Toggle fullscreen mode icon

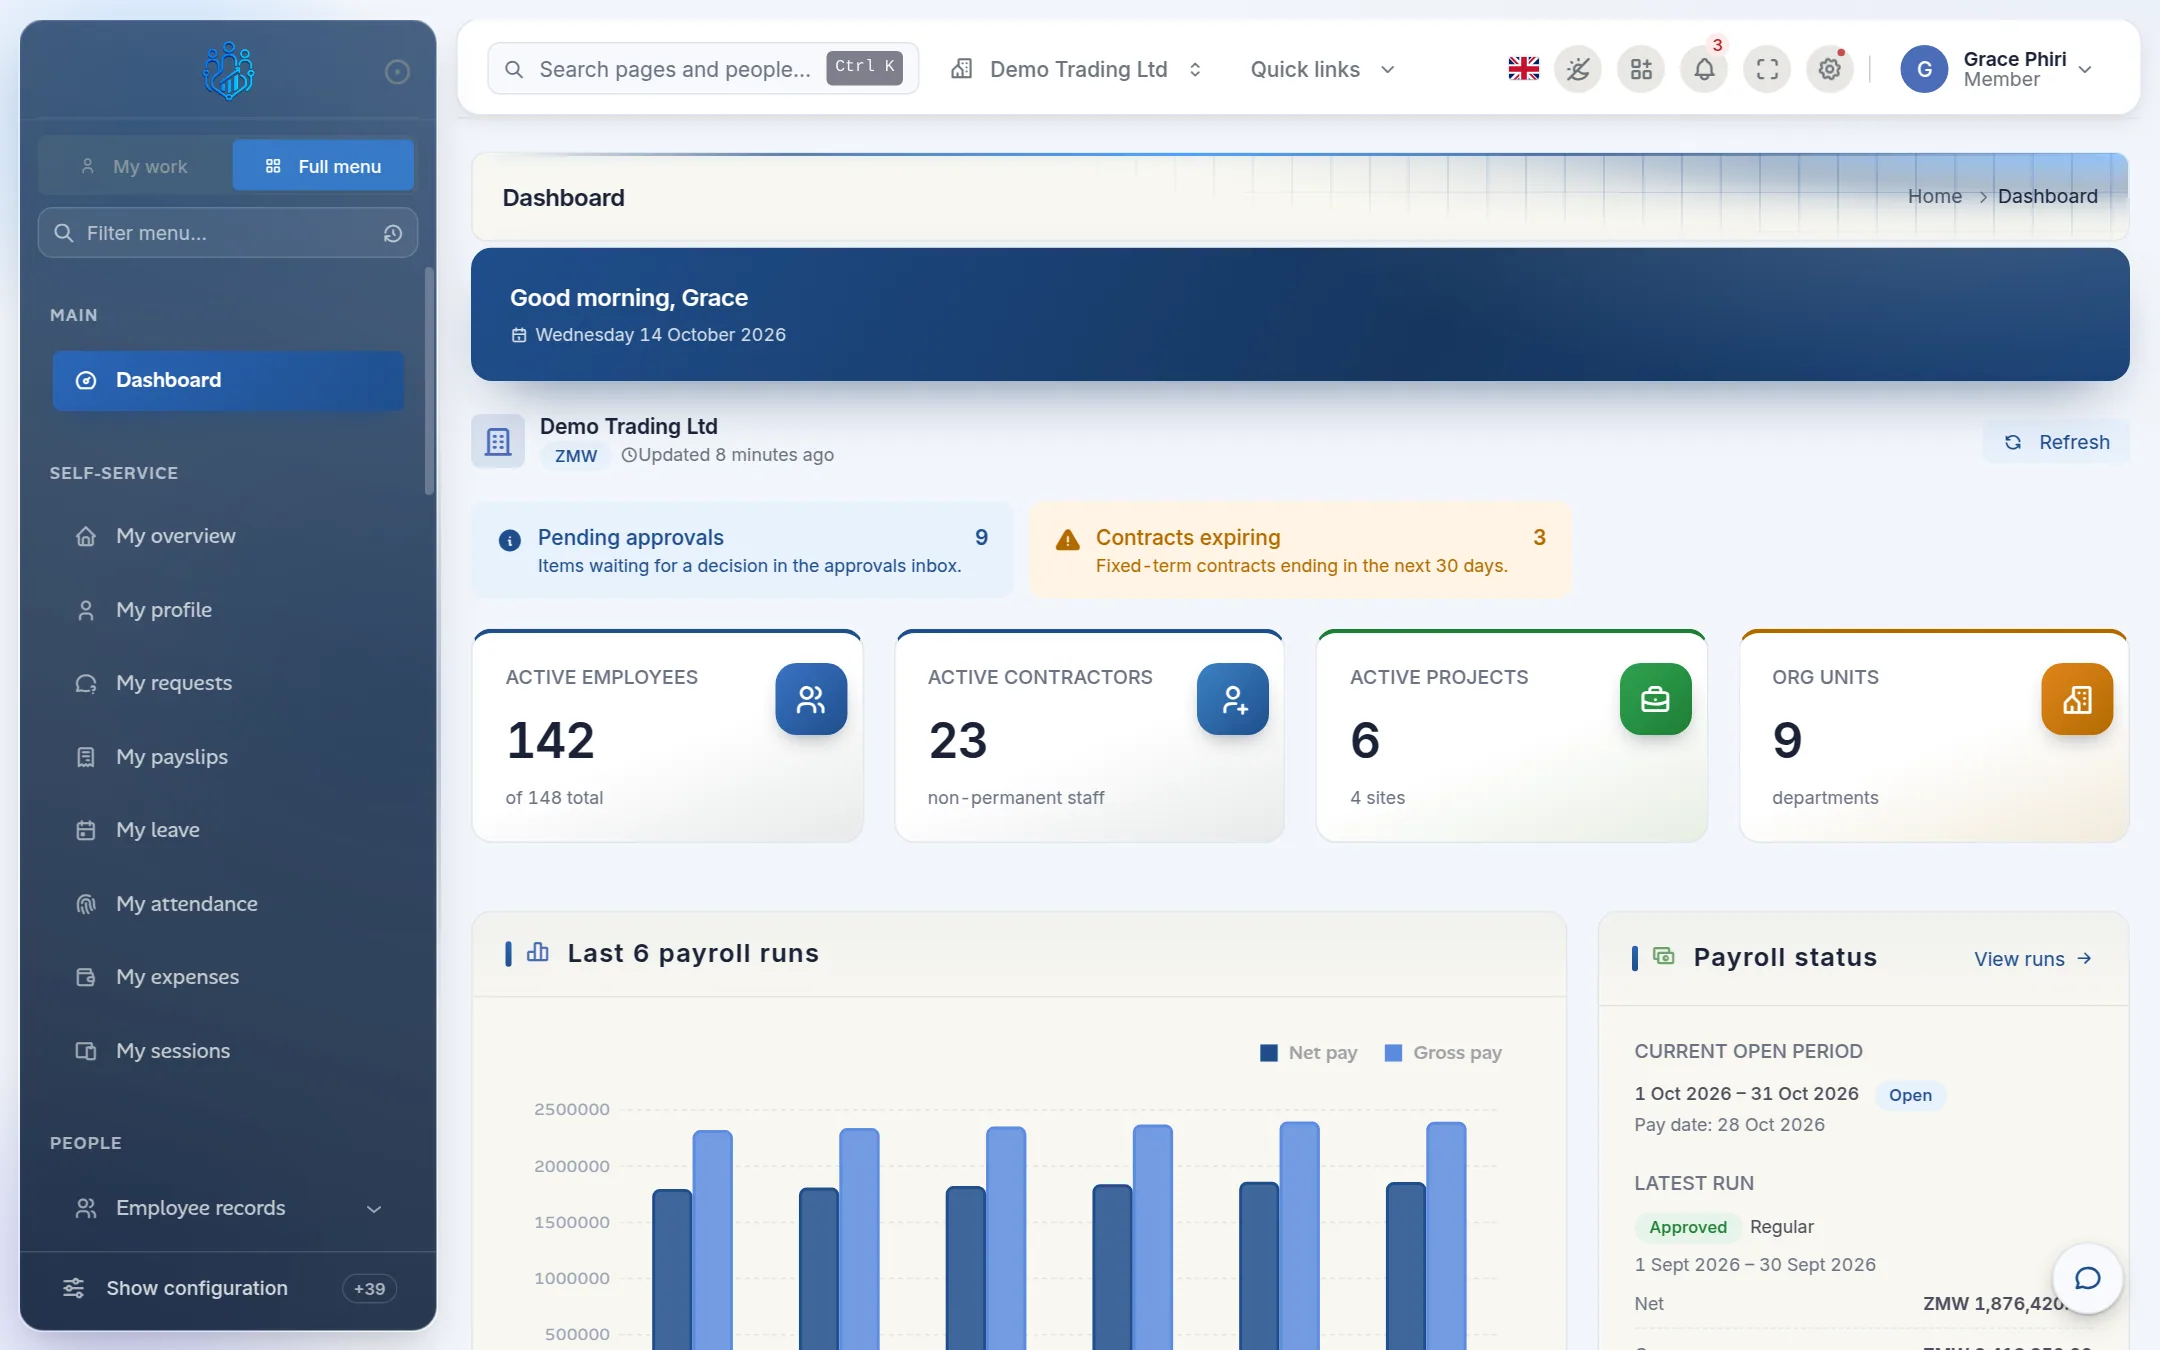[1767, 69]
